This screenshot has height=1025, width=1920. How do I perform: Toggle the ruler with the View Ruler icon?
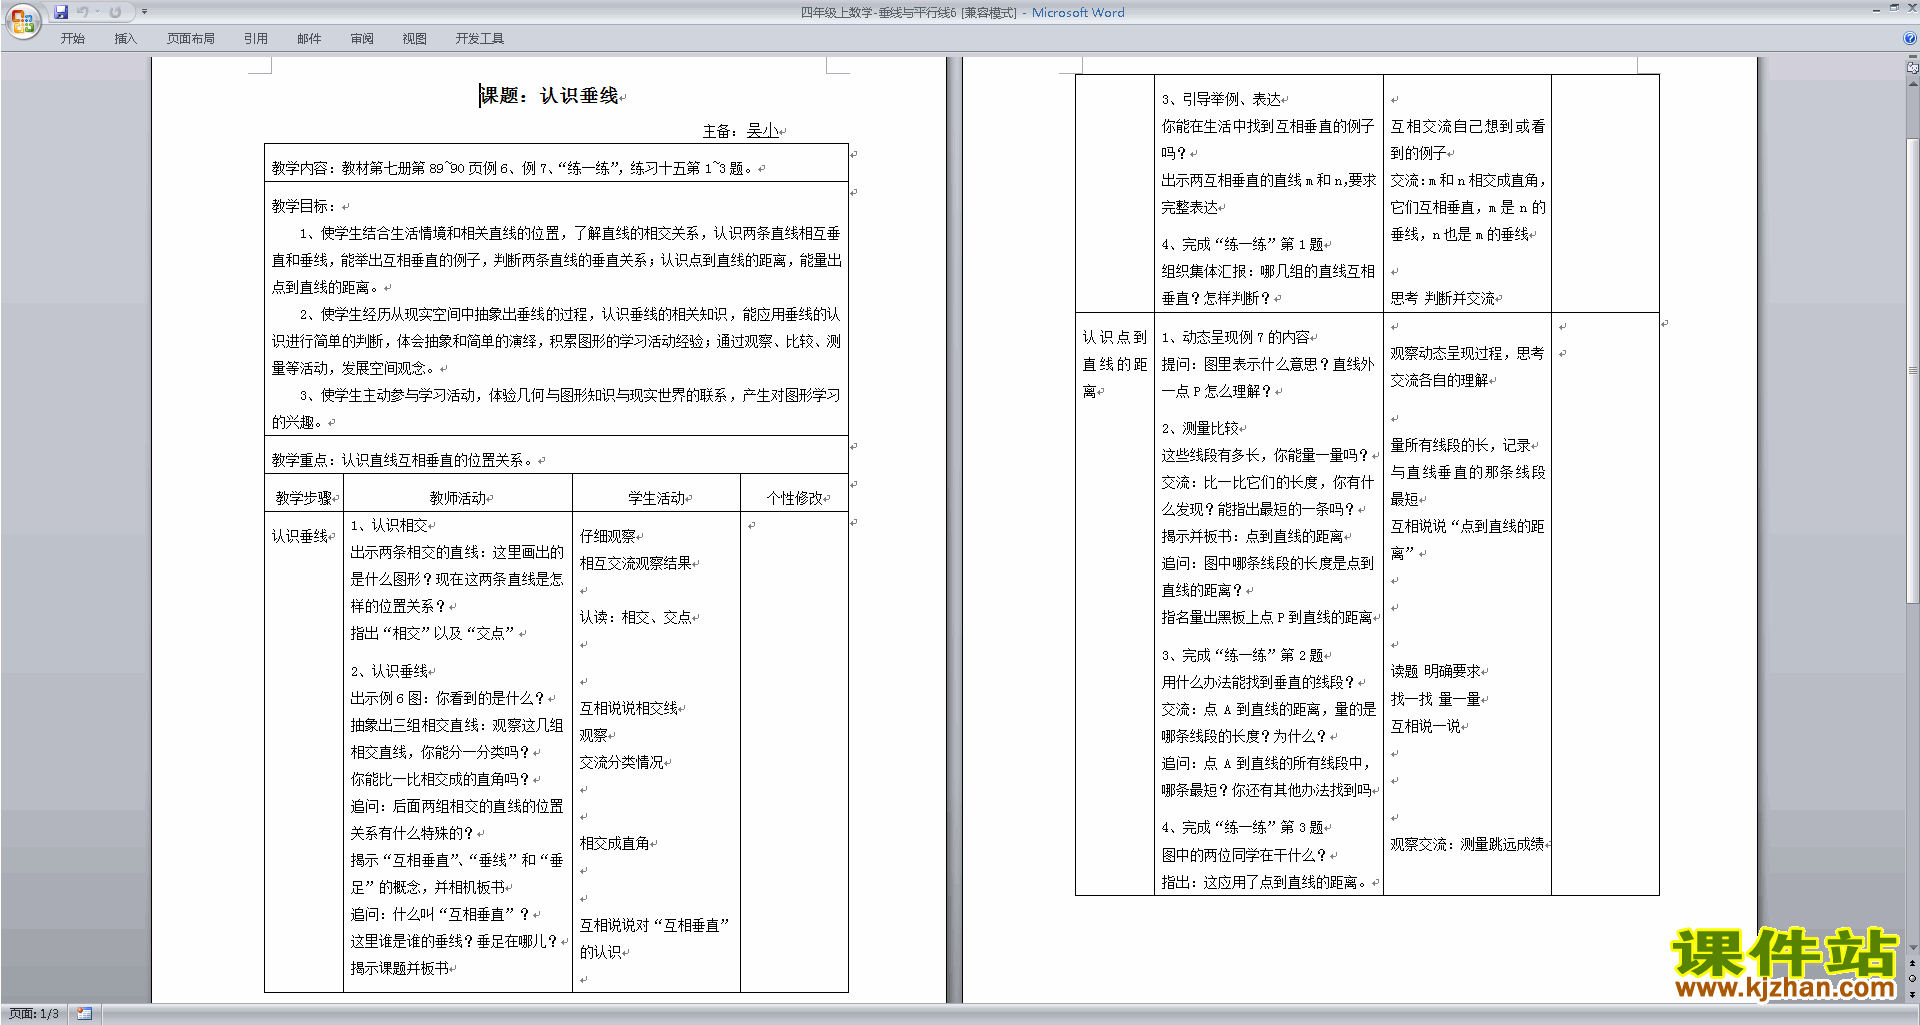coord(1913,69)
